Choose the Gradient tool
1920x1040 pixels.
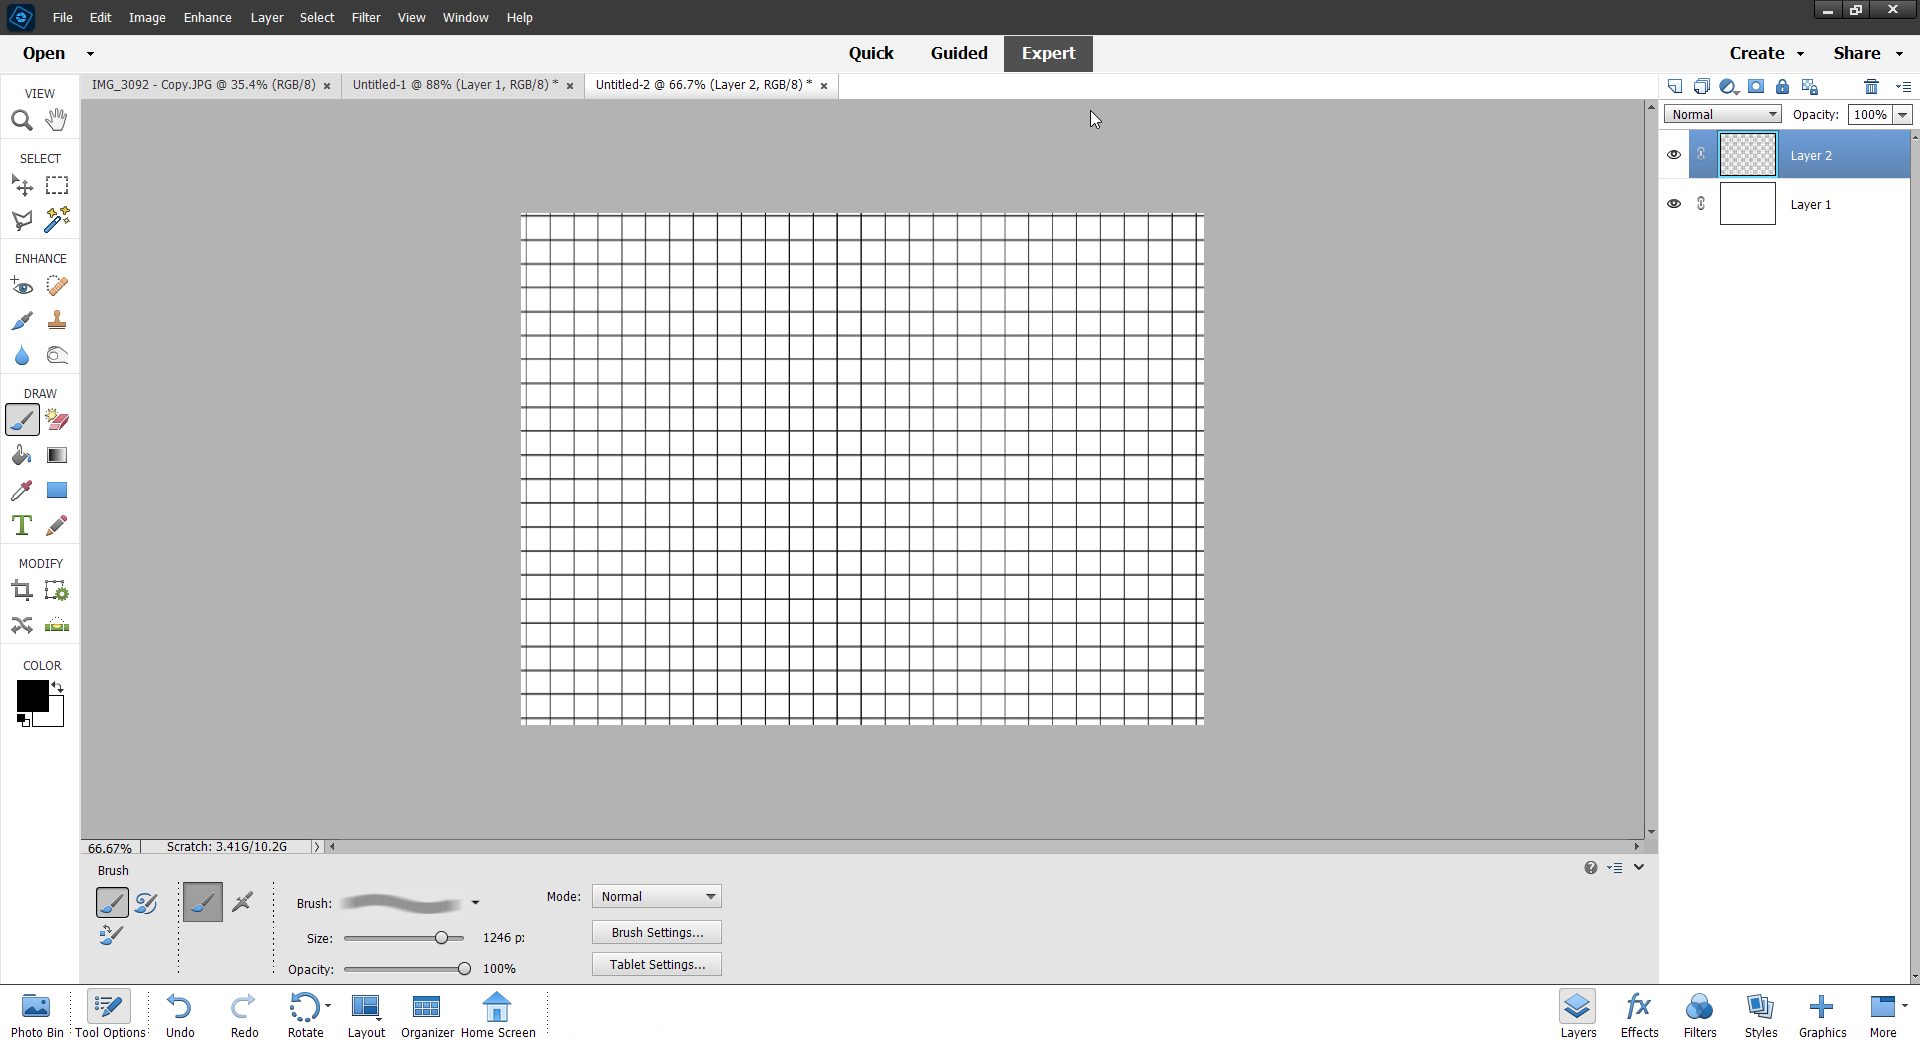(x=57, y=455)
